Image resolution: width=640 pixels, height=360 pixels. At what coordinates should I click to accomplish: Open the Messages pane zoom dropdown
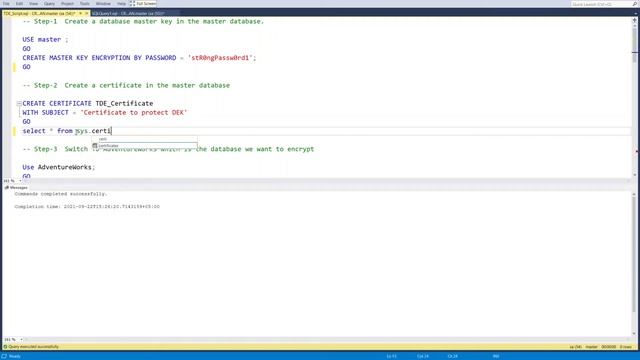click(21, 340)
